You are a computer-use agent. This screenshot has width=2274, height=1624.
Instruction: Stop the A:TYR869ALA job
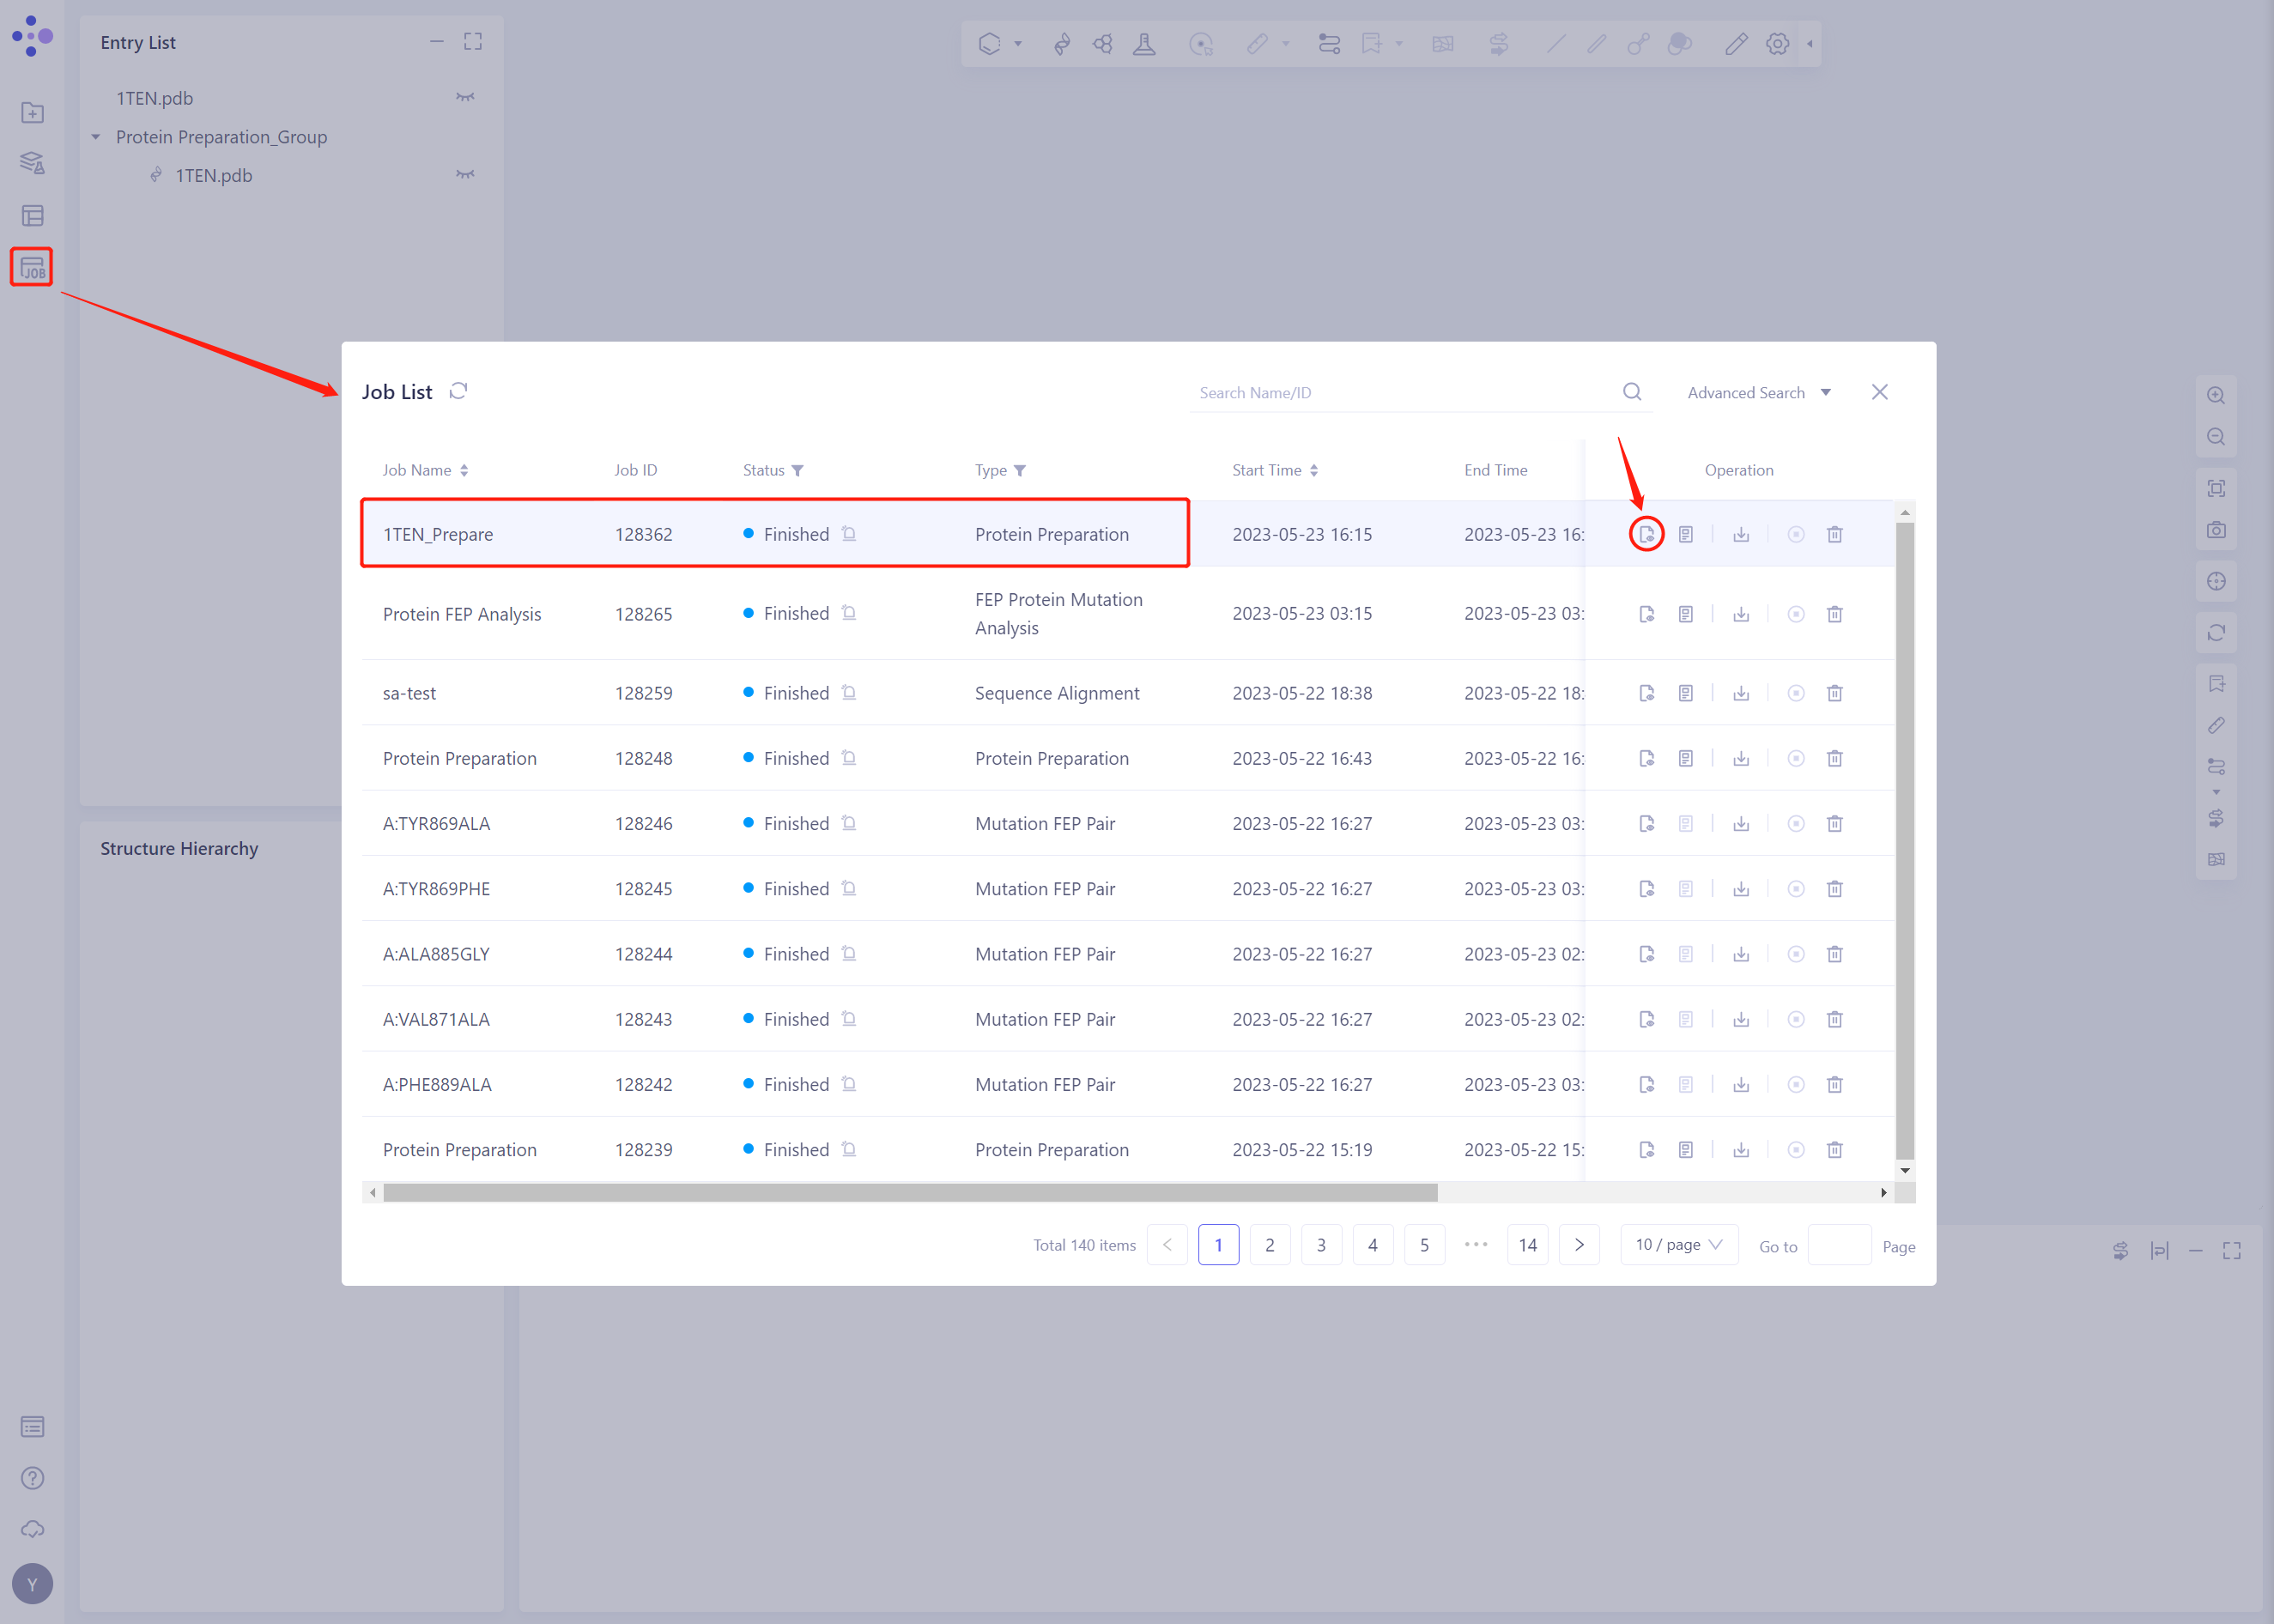click(1795, 823)
